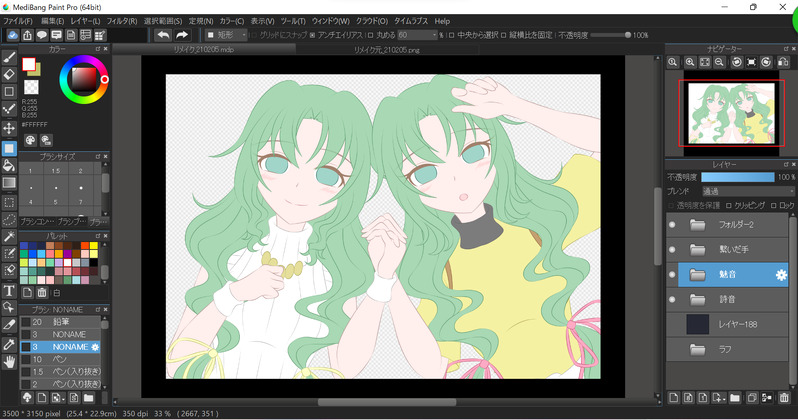Flip view icon in Navigator panel
Viewport: 798px width, 420px height.
point(783,62)
